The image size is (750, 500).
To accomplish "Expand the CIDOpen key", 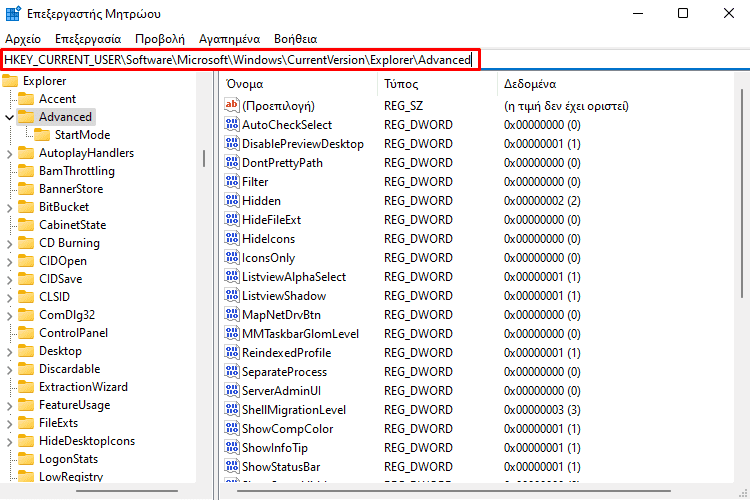I will 9,262.
